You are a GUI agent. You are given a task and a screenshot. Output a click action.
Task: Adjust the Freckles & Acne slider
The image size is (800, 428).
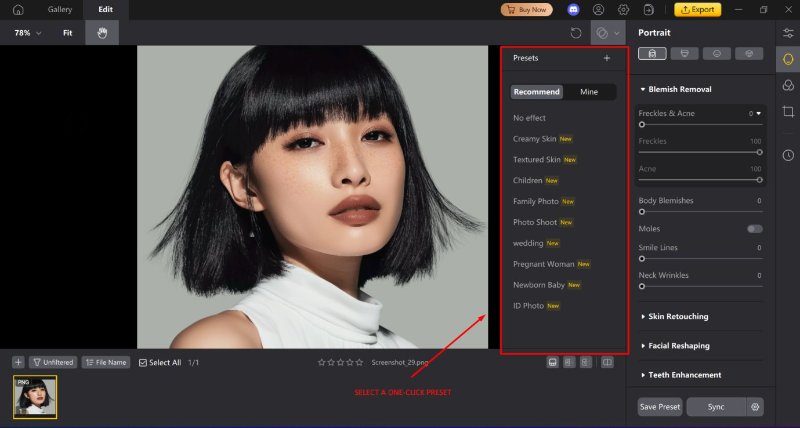coord(701,124)
